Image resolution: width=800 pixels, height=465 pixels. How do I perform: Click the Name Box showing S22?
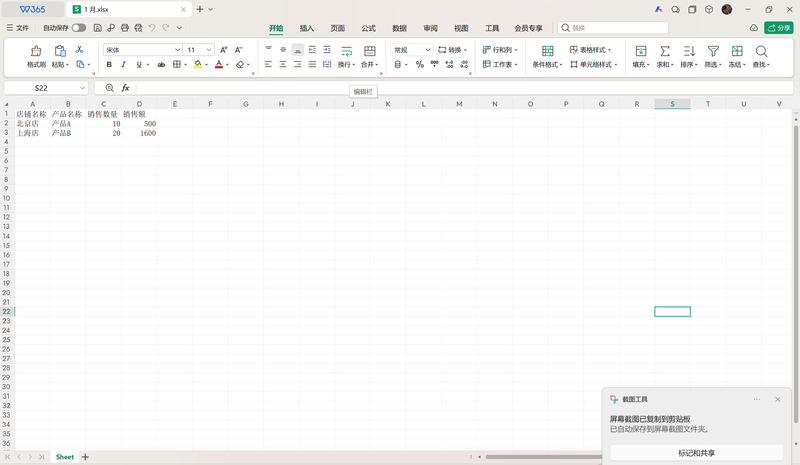[46, 88]
